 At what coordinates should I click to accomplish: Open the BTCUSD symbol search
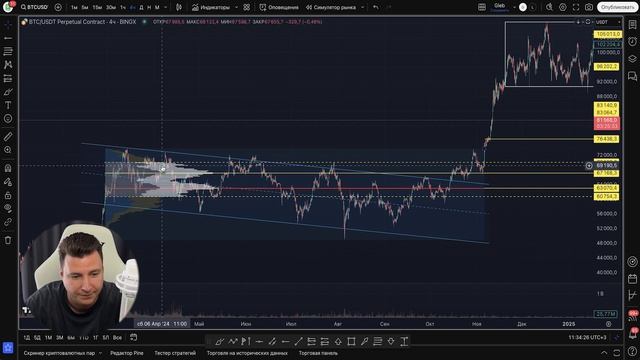[x=34, y=7]
